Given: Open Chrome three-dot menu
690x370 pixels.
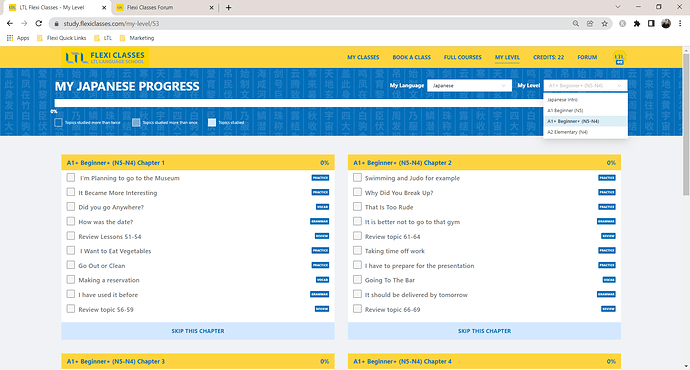Looking at the screenshot, I should coord(680,23).
